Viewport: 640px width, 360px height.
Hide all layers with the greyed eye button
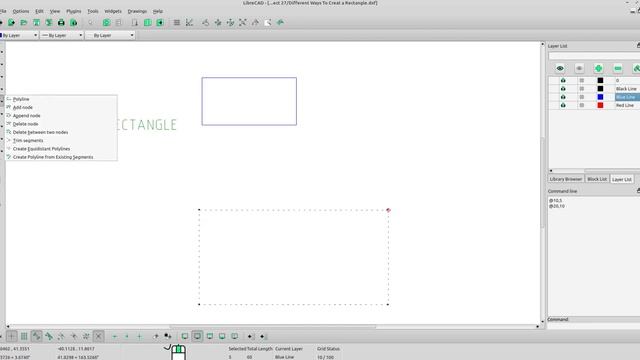pyautogui.click(x=579, y=68)
